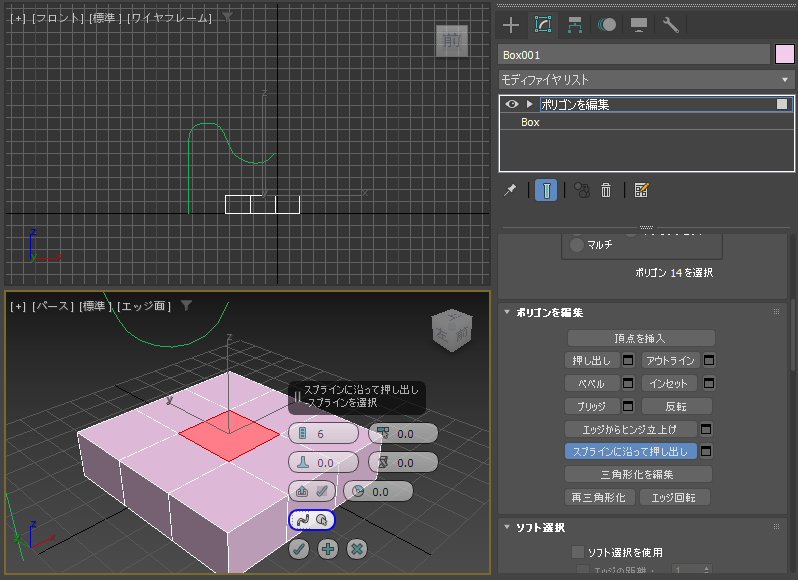Click the trash Remove Modifier icon
798x580 pixels.
(606, 190)
